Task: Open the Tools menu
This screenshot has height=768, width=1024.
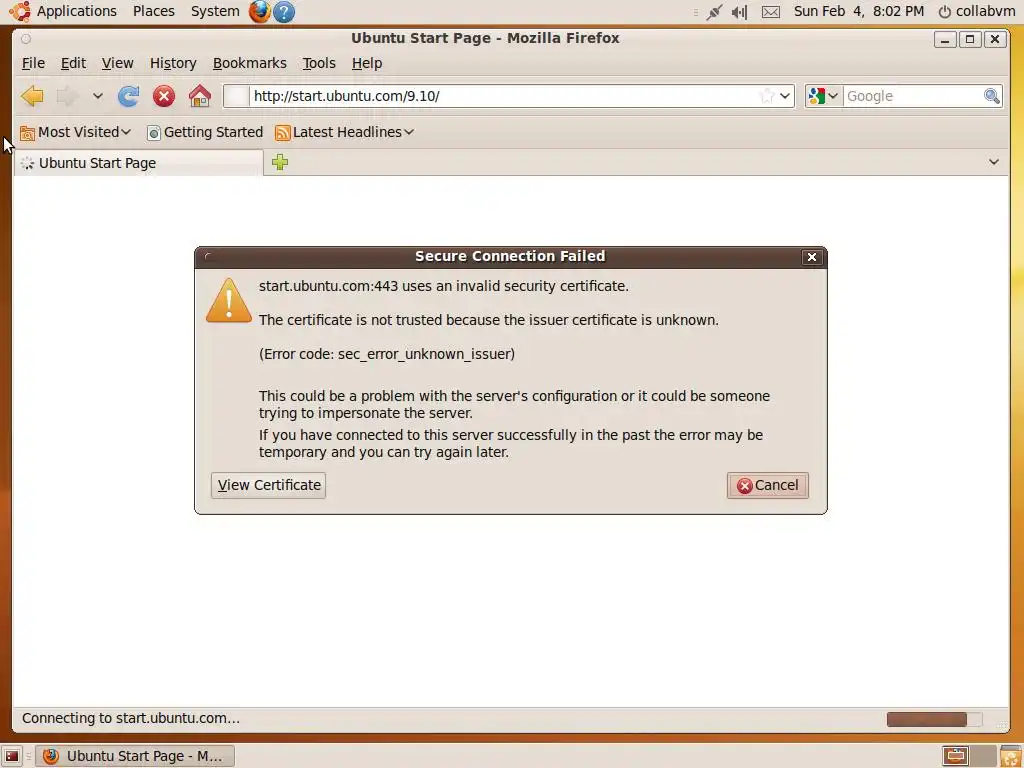Action: [319, 63]
